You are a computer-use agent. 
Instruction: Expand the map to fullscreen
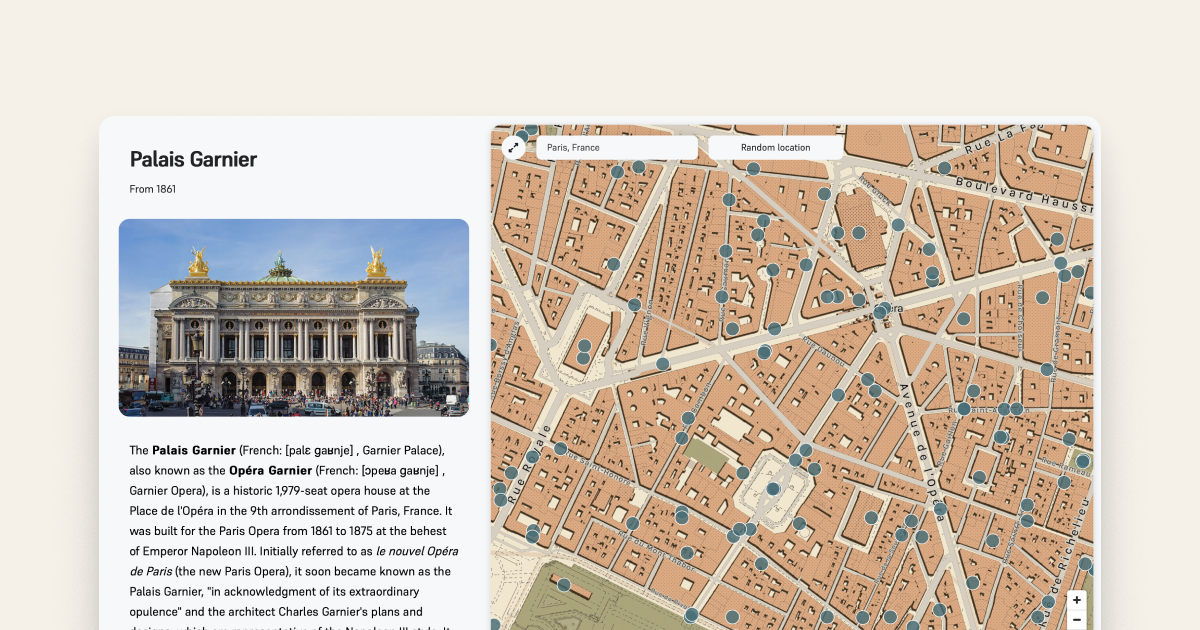pyautogui.click(x=512, y=147)
